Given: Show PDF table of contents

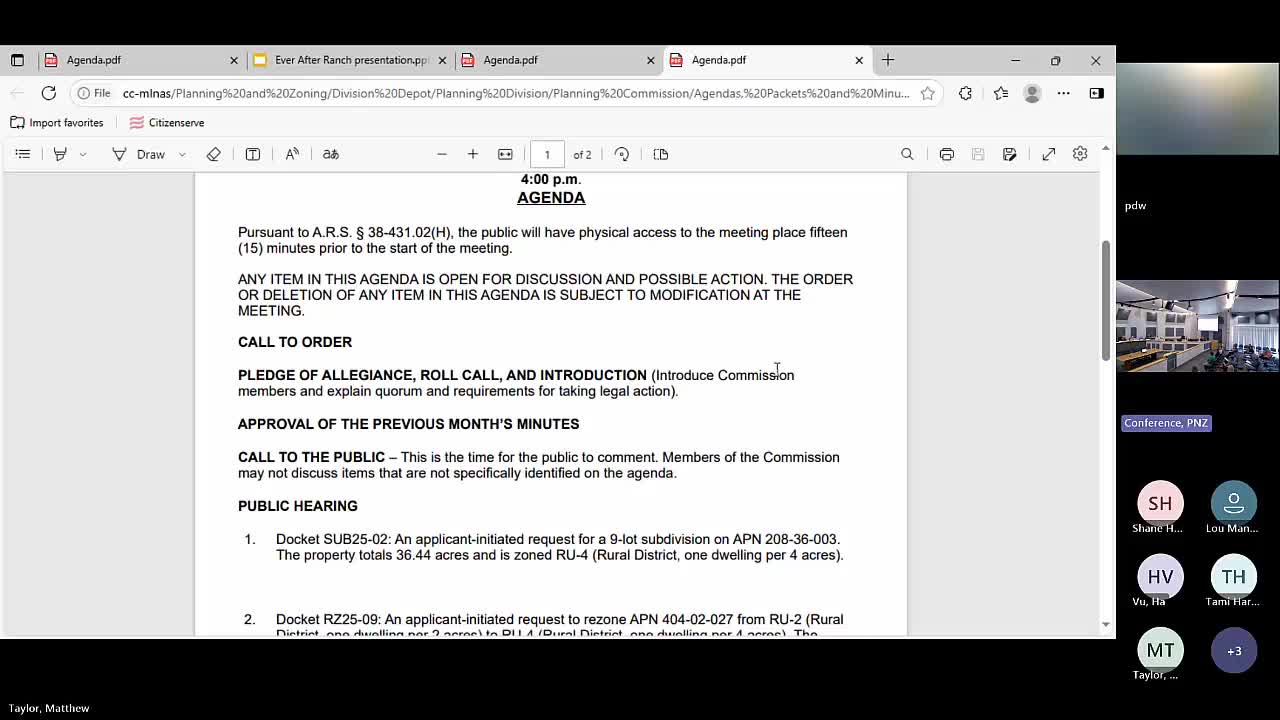Looking at the screenshot, I should 23,154.
